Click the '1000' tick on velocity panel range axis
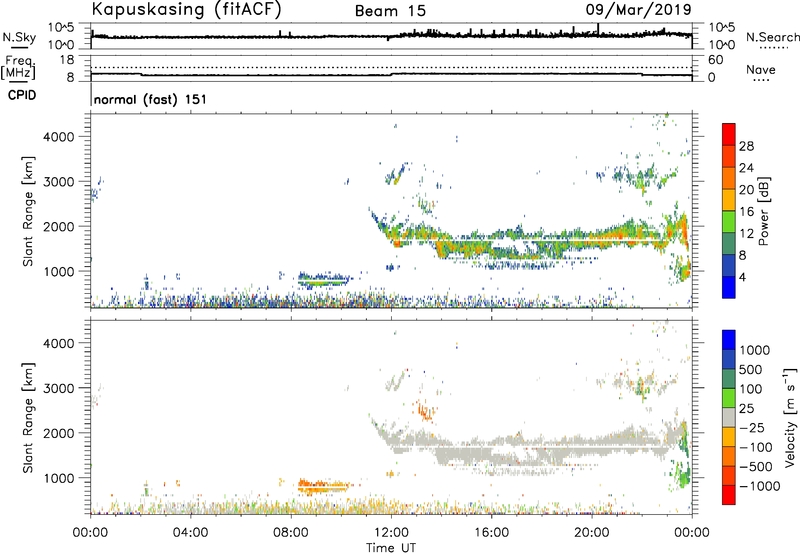The width and height of the screenshot is (800, 554). pyautogui.click(x=58, y=478)
